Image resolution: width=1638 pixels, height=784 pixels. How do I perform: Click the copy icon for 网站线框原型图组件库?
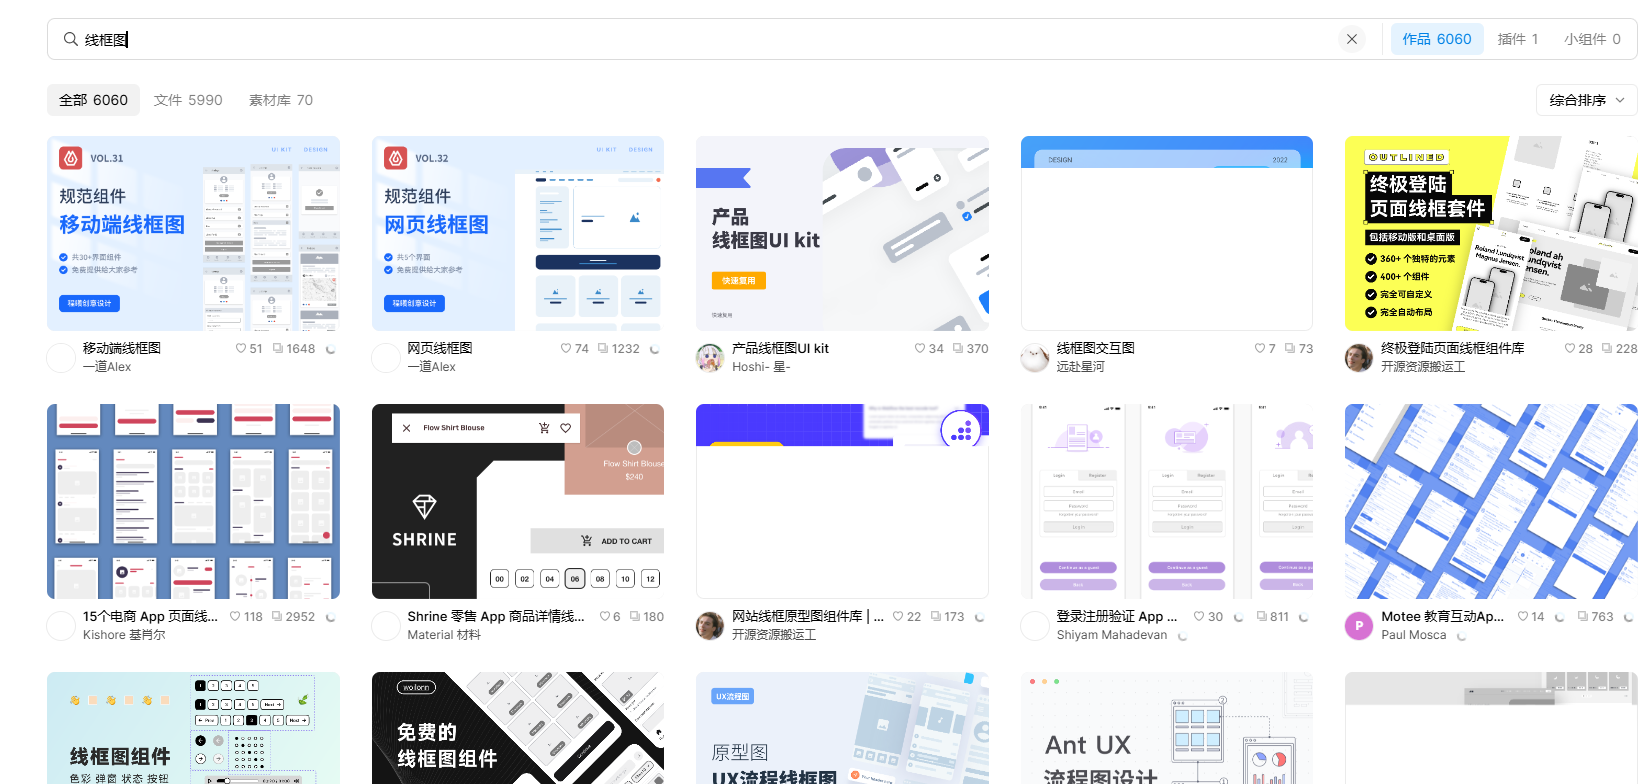click(x=936, y=617)
